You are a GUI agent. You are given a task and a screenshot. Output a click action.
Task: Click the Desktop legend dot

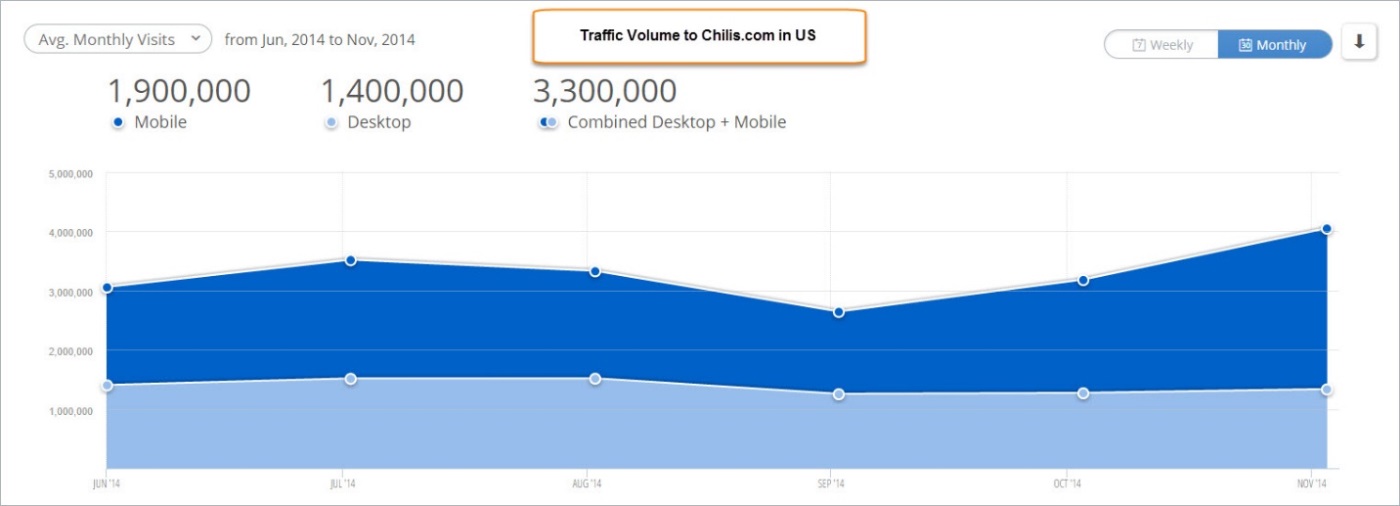click(x=331, y=123)
